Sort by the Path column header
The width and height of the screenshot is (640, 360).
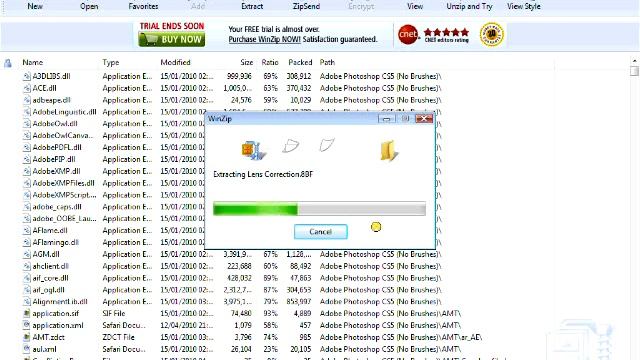(327, 62)
